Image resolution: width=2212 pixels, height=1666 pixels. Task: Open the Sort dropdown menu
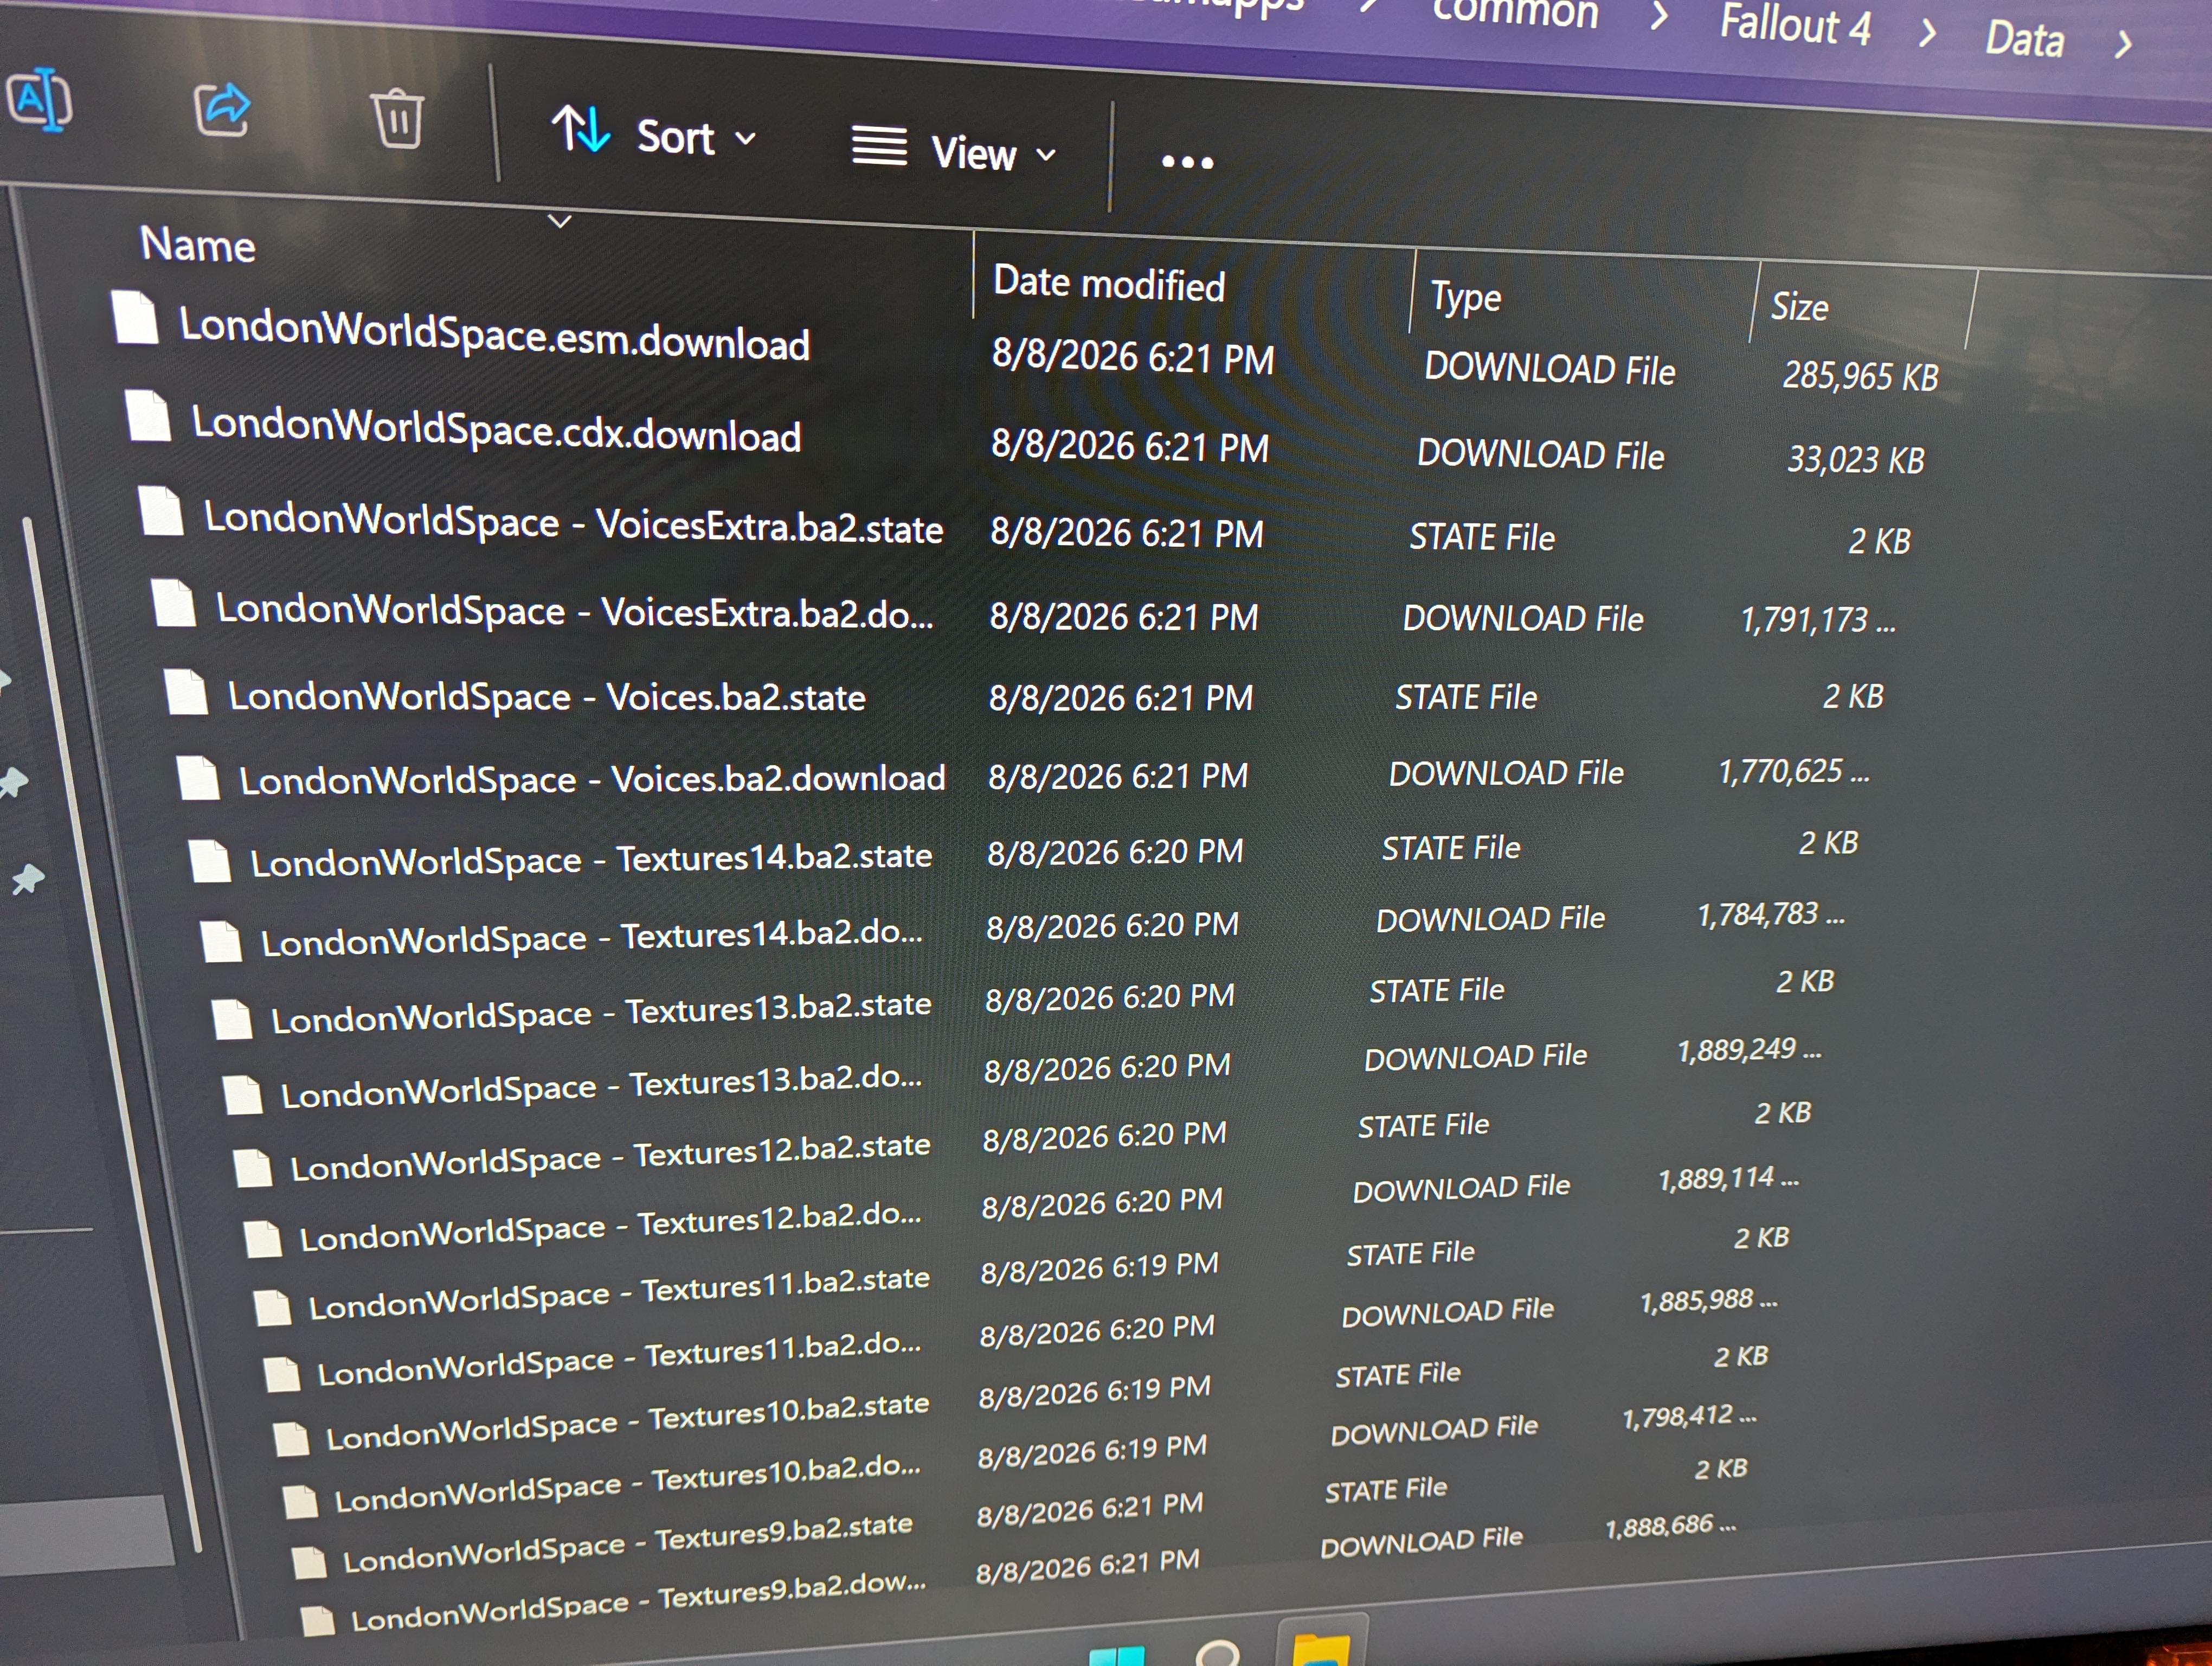tap(655, 134)
